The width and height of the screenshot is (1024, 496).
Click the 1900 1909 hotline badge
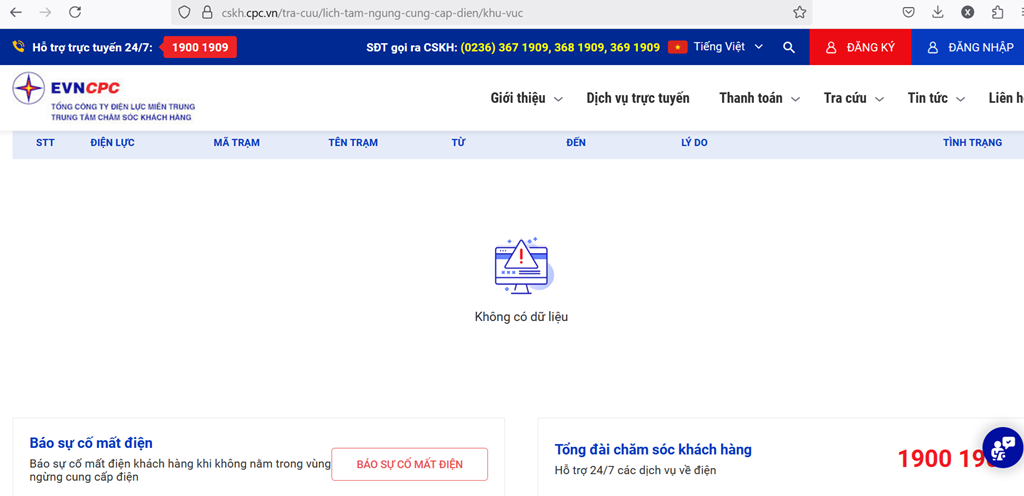[x=199, y=47]
